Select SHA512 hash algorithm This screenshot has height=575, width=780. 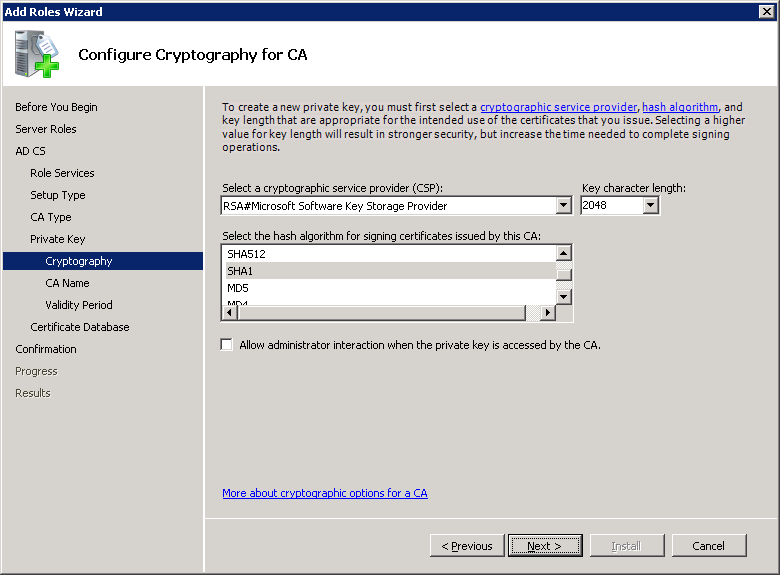[x=390, y=254]
